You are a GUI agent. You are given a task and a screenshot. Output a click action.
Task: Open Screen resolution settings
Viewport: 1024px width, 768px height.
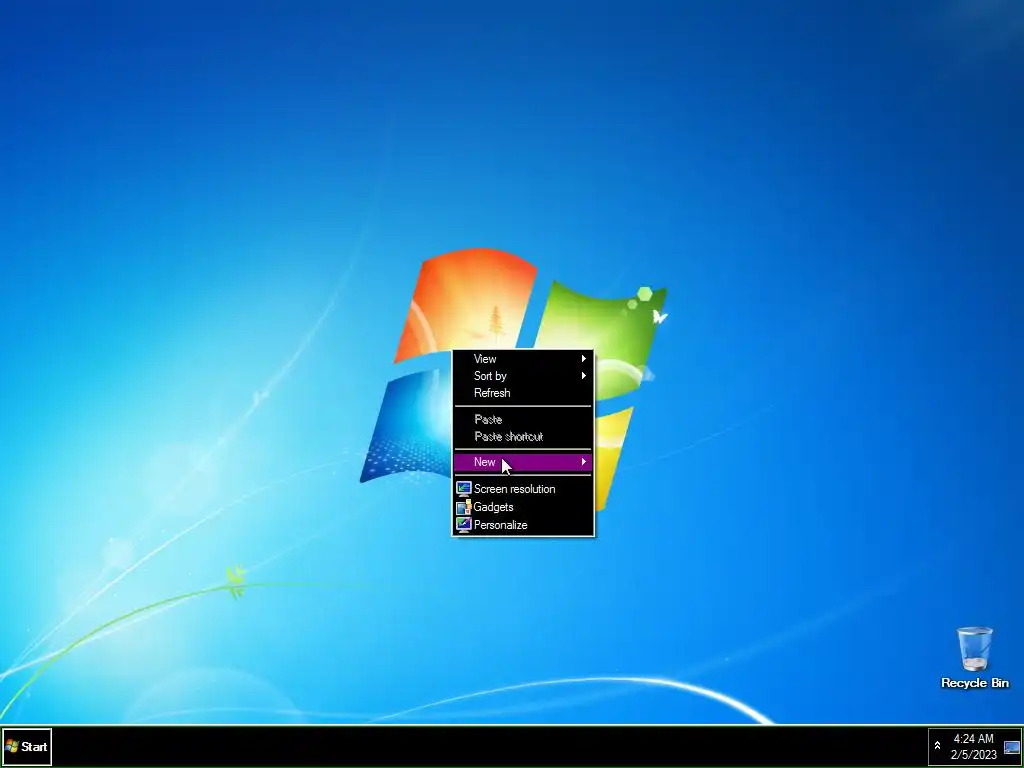523,488
